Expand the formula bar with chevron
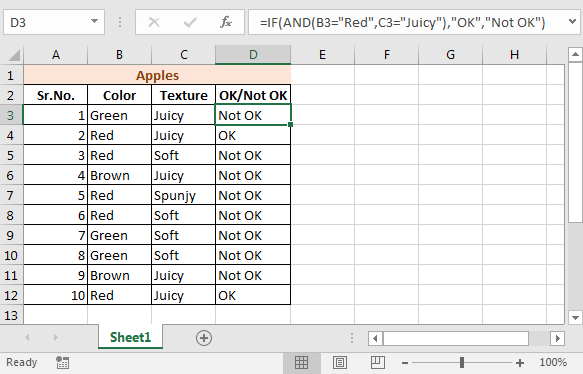This screenshot has width=583, height=374. tap(573, 22)
